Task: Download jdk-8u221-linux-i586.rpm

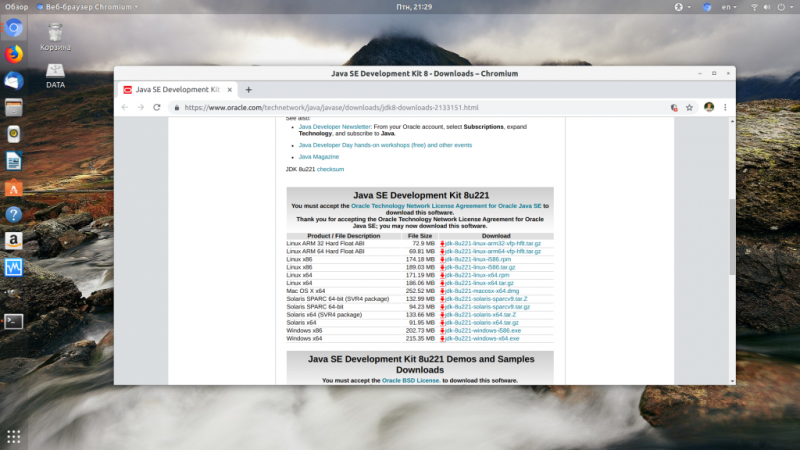Action: point(478,259)
